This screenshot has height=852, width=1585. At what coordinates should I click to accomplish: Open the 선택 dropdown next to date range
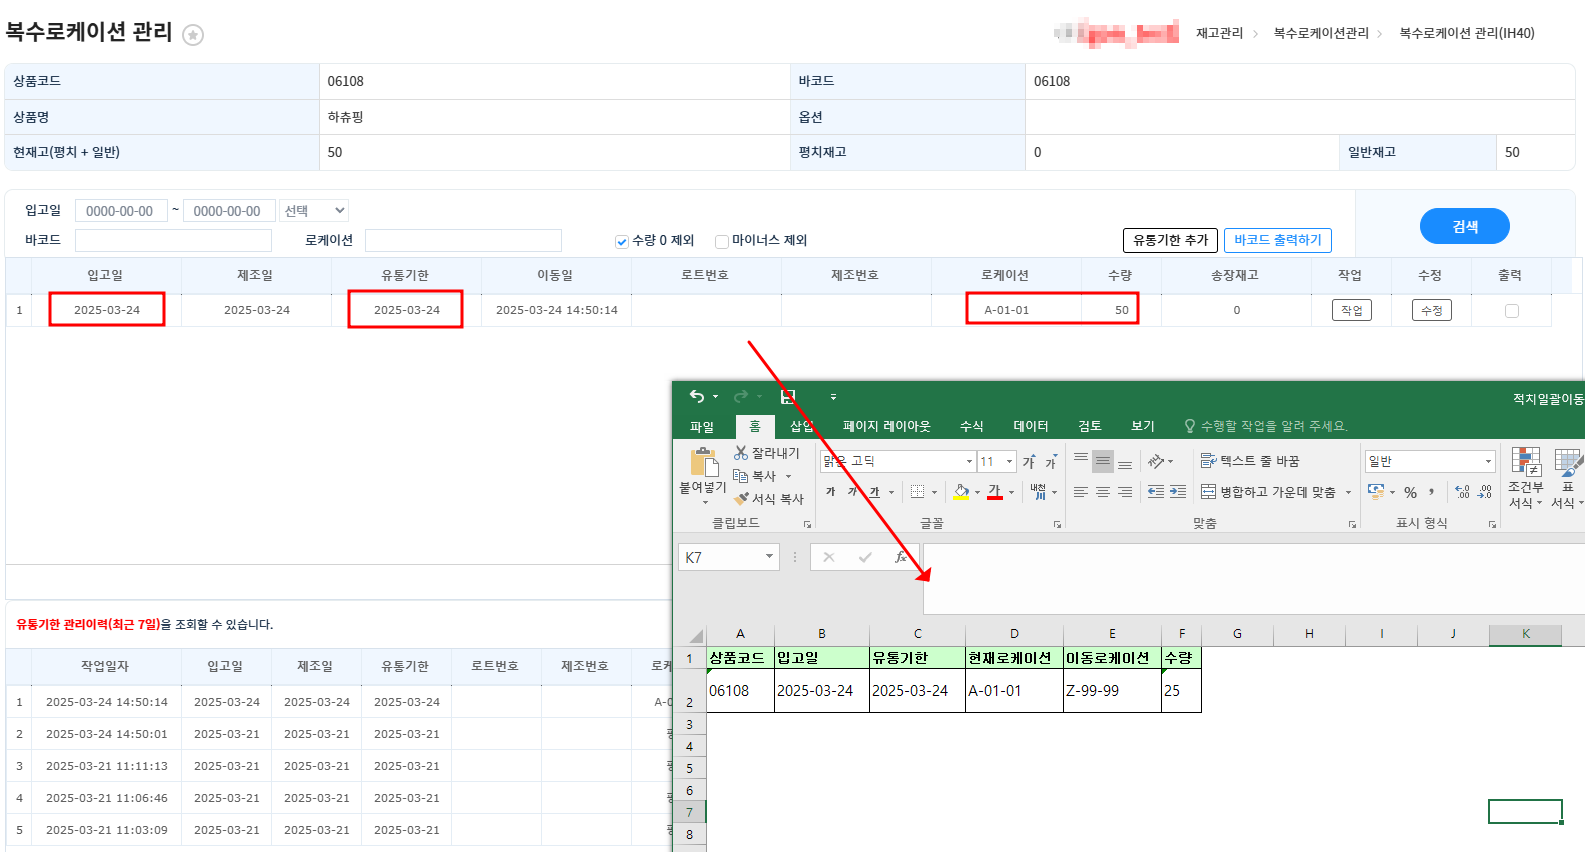coord(314,211)
